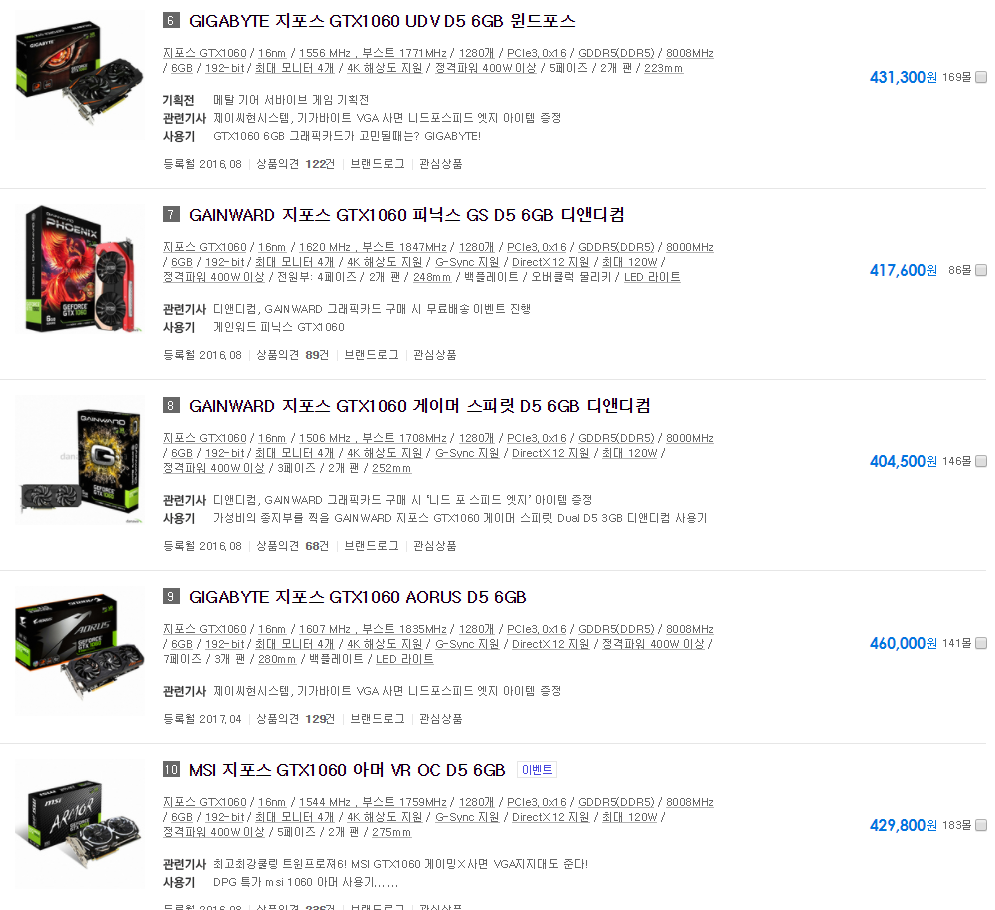Select the checkbox beside price 460,000원
The height and width of the screenshot is (910, 995).
[981, 643]
